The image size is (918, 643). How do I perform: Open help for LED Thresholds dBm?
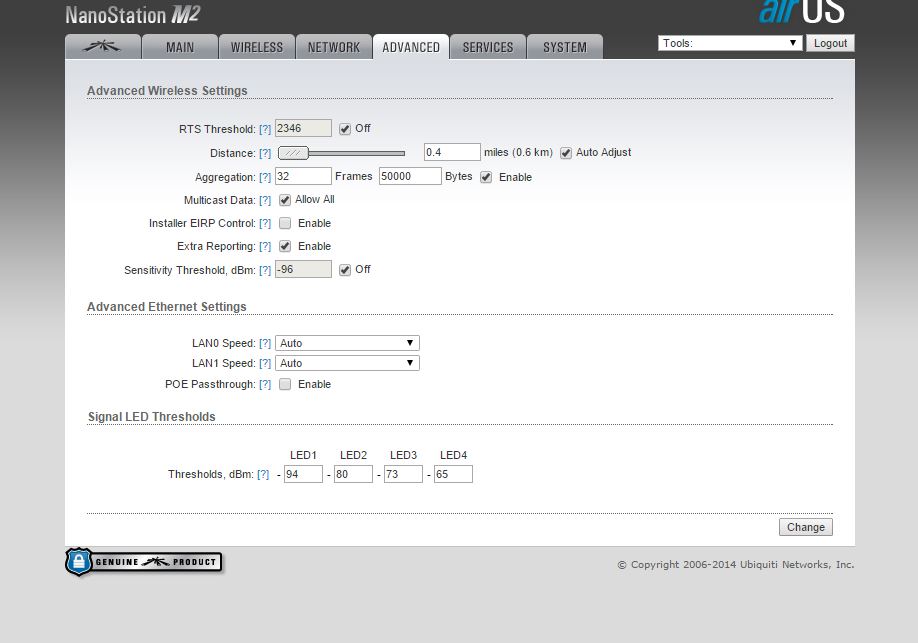[263, 474]
